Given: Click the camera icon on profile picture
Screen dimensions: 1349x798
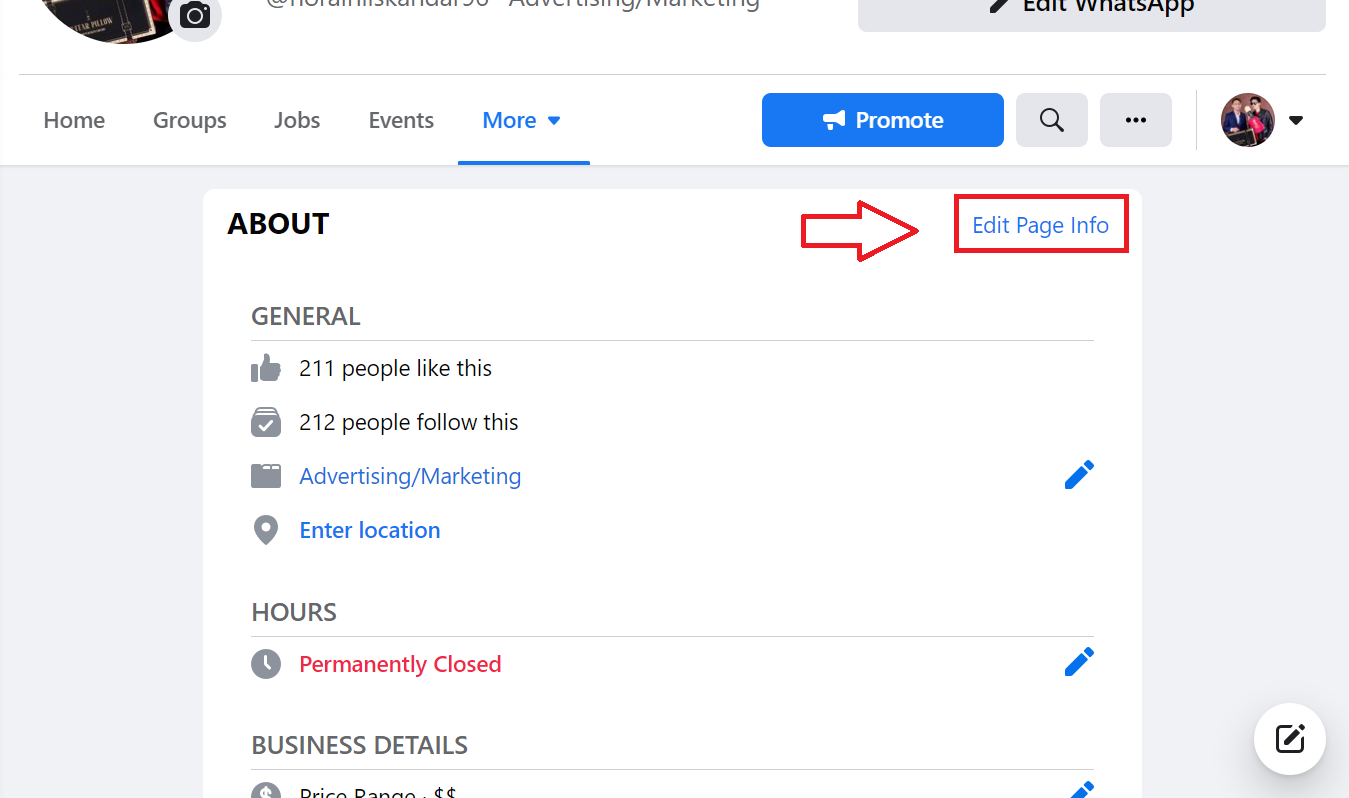Looking at the screenshot, I should coord(195,16).
